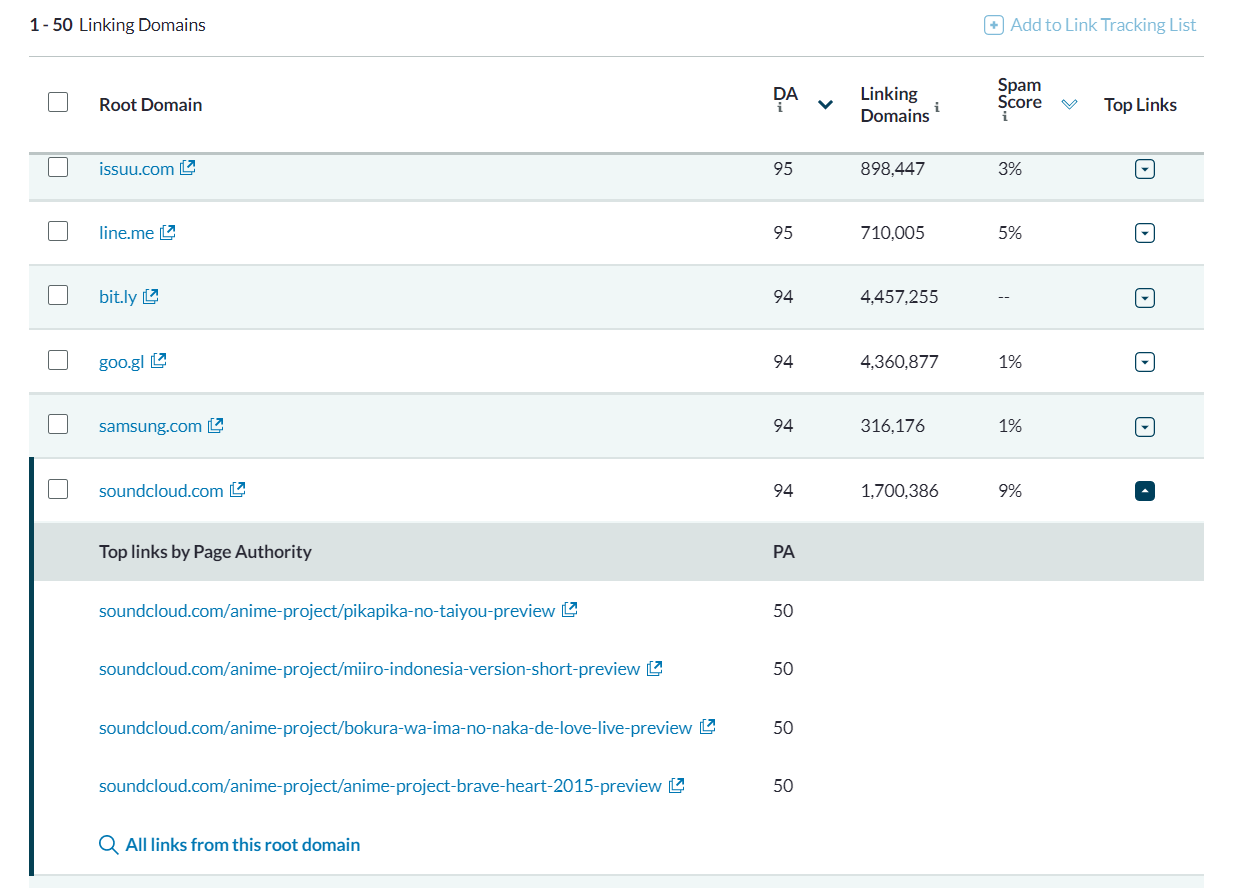Open issuu.com external link icon
Viewport: 1236px width, 888px height.
coord(188,168)
